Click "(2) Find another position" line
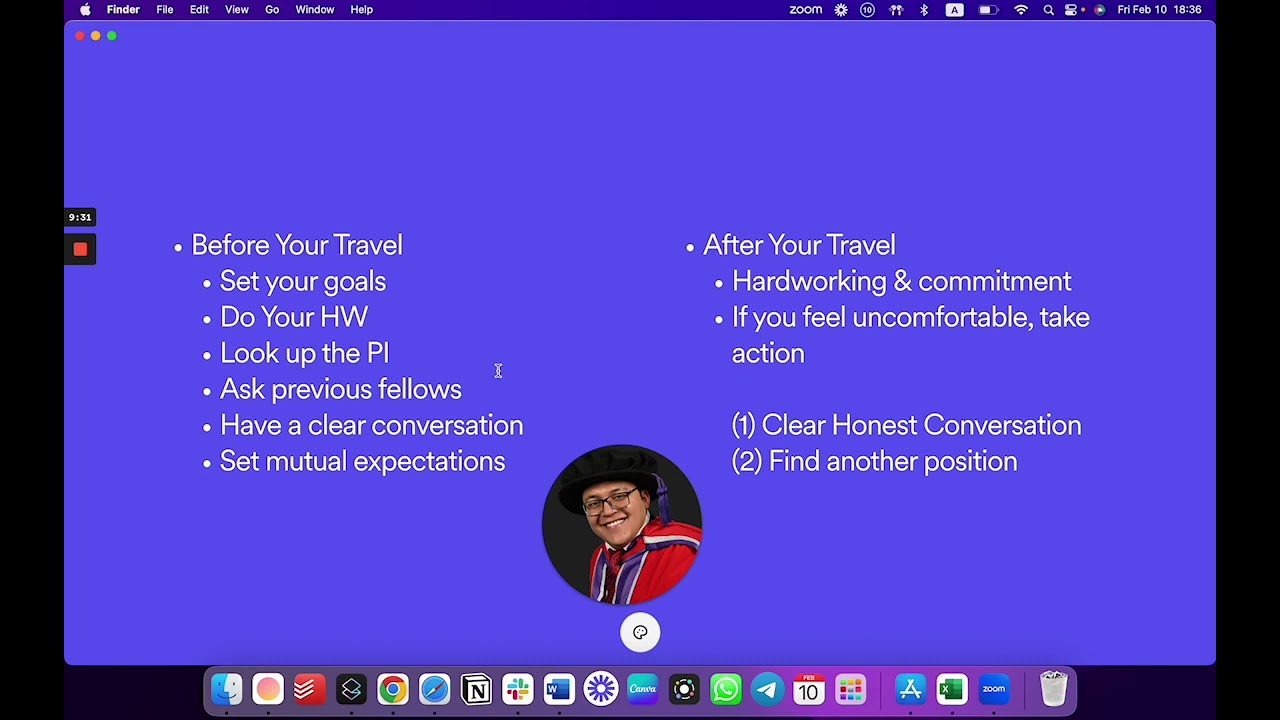Image resolution: width=1280 pixels, height=720 pixels. tap(874, 461)
